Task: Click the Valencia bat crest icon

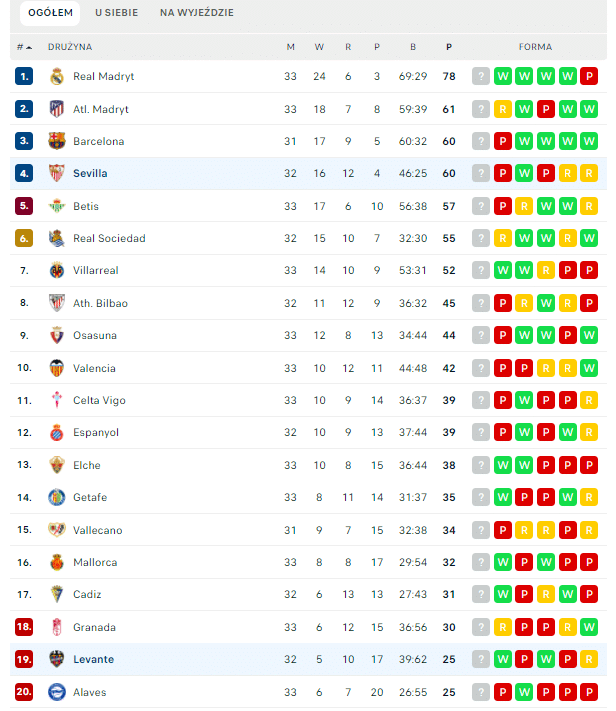Action: [x=57, y=368]
